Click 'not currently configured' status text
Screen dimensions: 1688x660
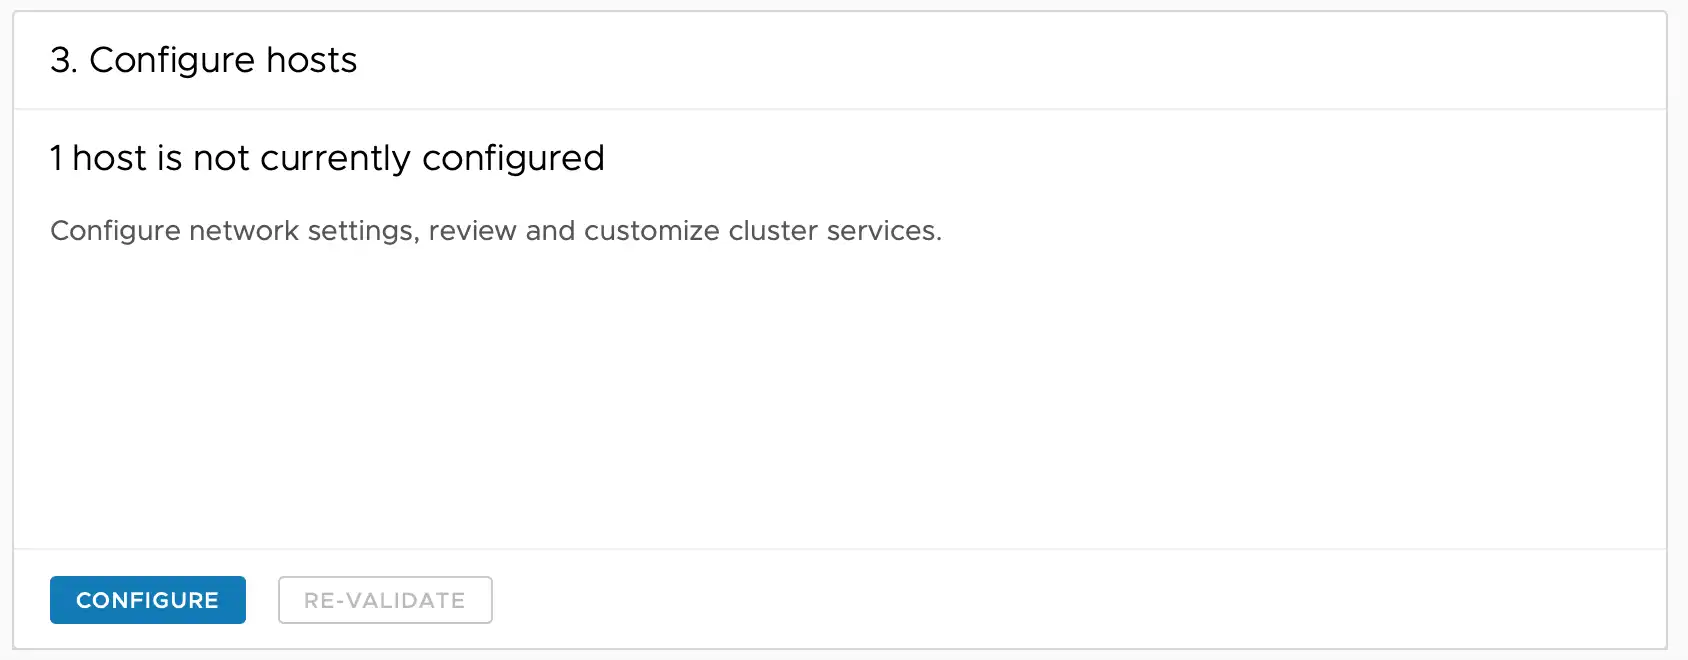pyautogui.click(x=399, y=158)
